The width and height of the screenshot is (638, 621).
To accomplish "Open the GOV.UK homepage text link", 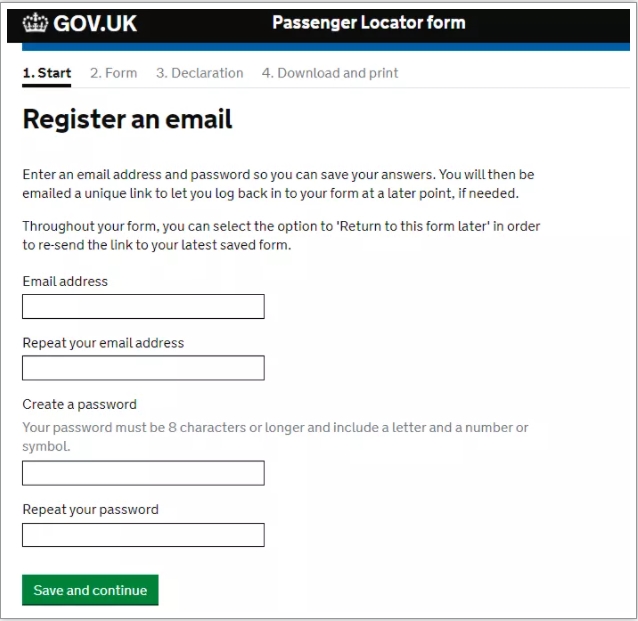I will click(x=95, y=23).
